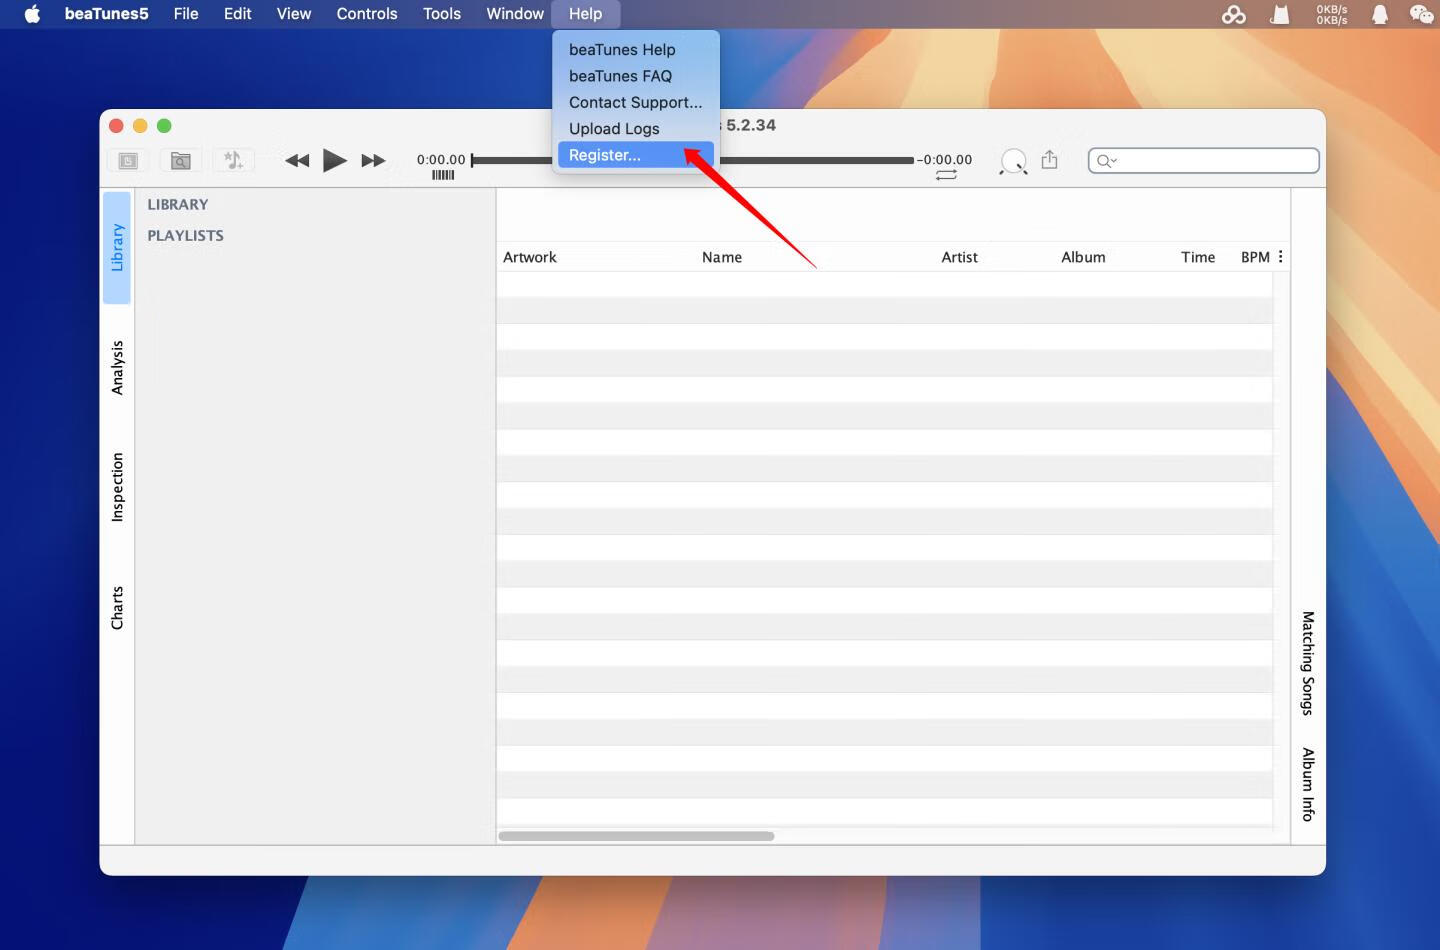Choose beaTunes Help menu entry

tap(635, 50)
